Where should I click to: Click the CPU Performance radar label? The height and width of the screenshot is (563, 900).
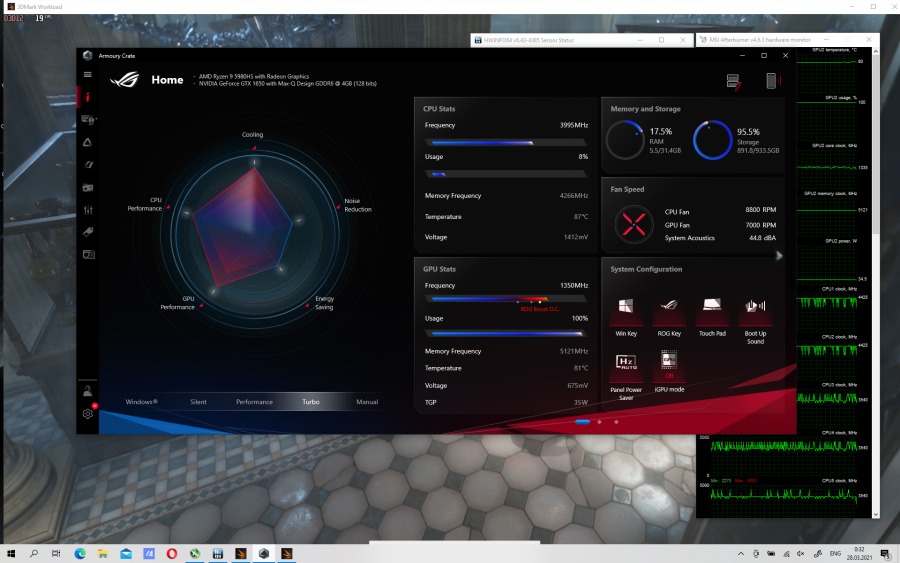(145, 204)
